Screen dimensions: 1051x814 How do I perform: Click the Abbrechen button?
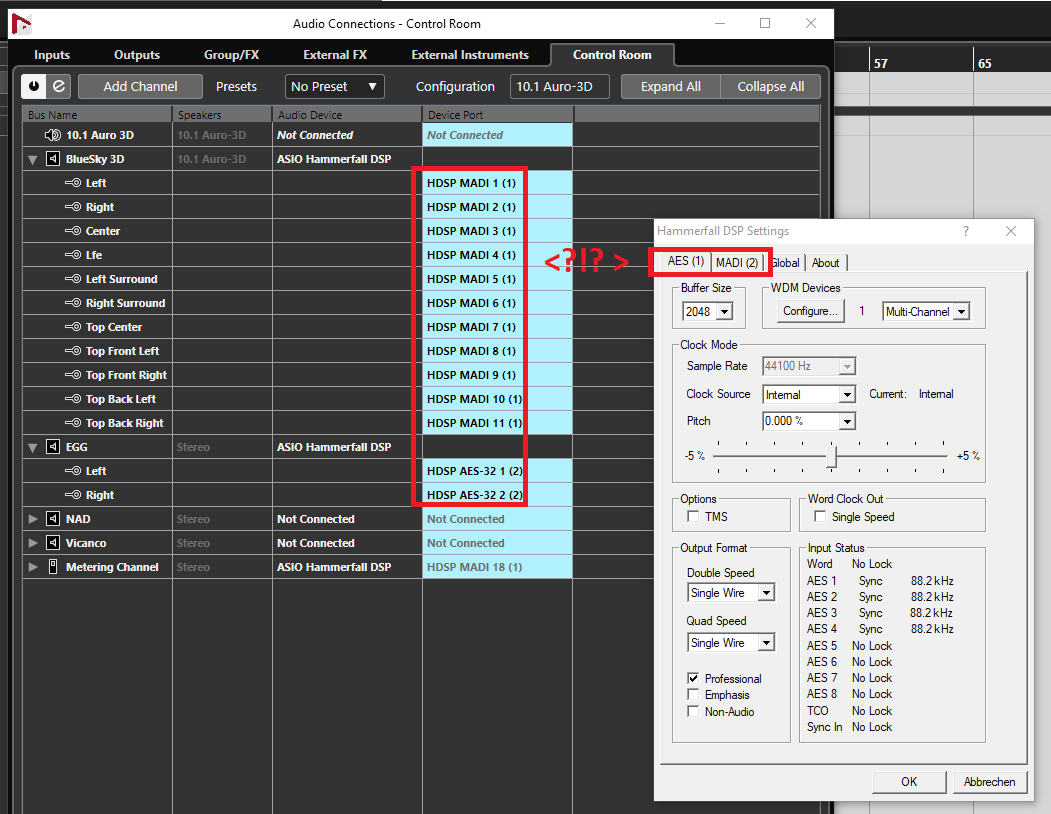coord(989,782)
